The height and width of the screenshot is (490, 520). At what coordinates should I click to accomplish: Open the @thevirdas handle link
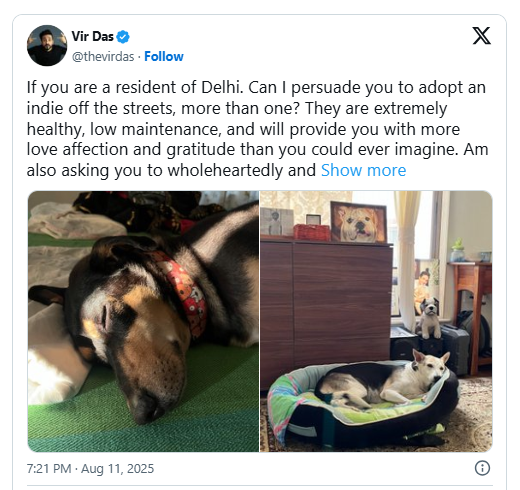(x=103, y=57)
